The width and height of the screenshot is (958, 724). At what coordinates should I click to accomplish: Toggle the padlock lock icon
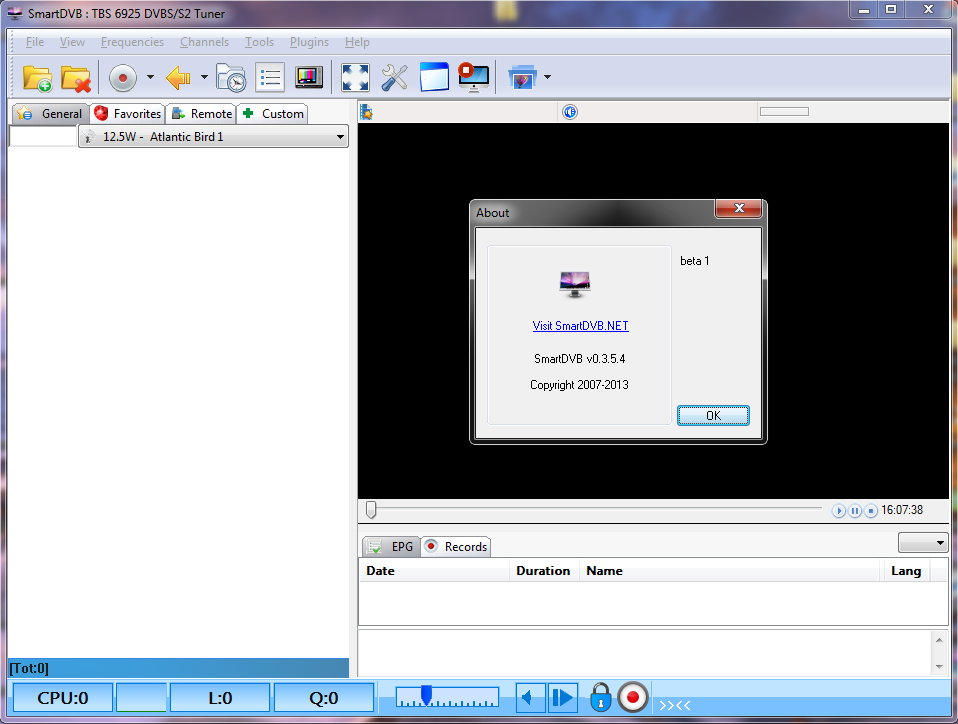tap(601, 697)
